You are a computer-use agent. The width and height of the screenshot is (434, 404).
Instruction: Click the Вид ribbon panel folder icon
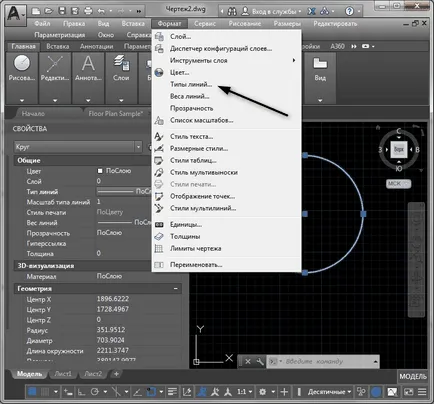click(x=320, y=63)
